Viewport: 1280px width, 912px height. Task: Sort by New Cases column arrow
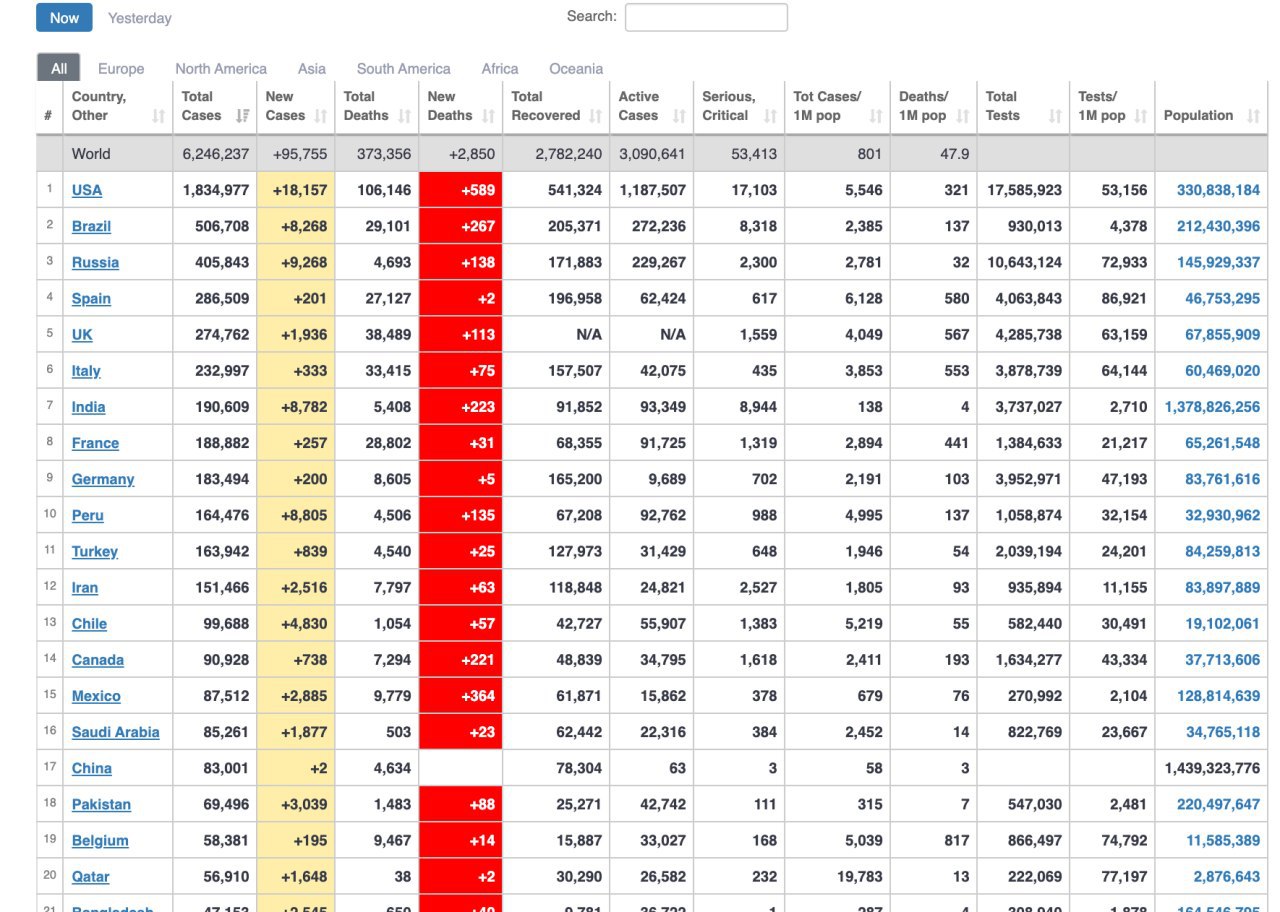(x=321, y=116)
